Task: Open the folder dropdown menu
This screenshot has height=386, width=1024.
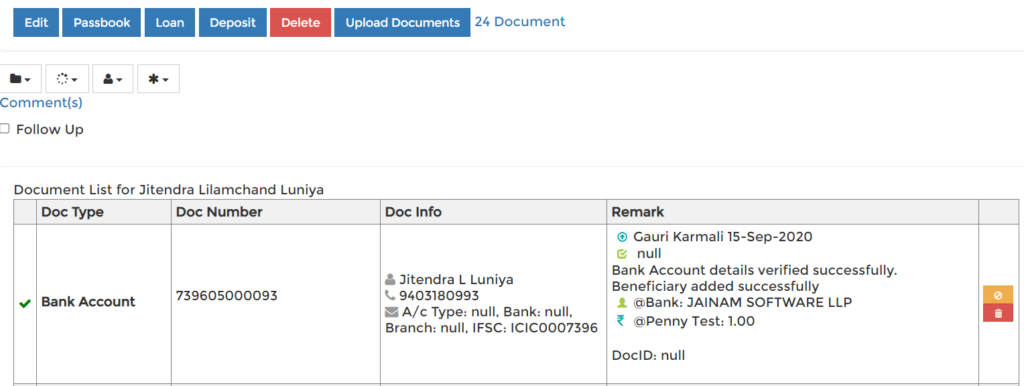Action: tap(21, 78)
